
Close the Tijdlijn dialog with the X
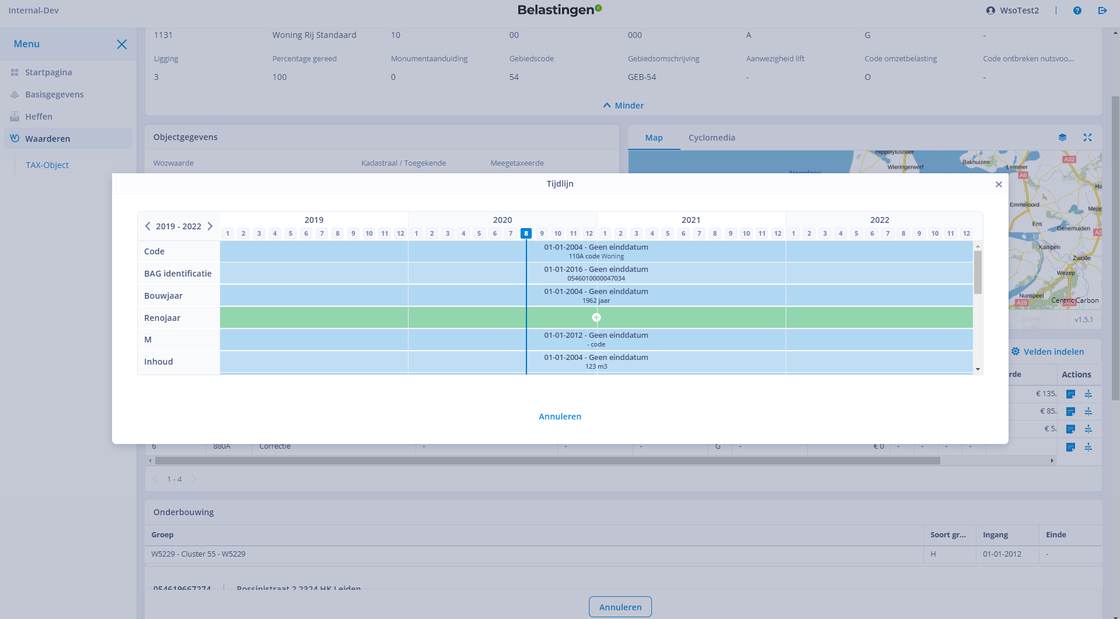click(999, 184)
